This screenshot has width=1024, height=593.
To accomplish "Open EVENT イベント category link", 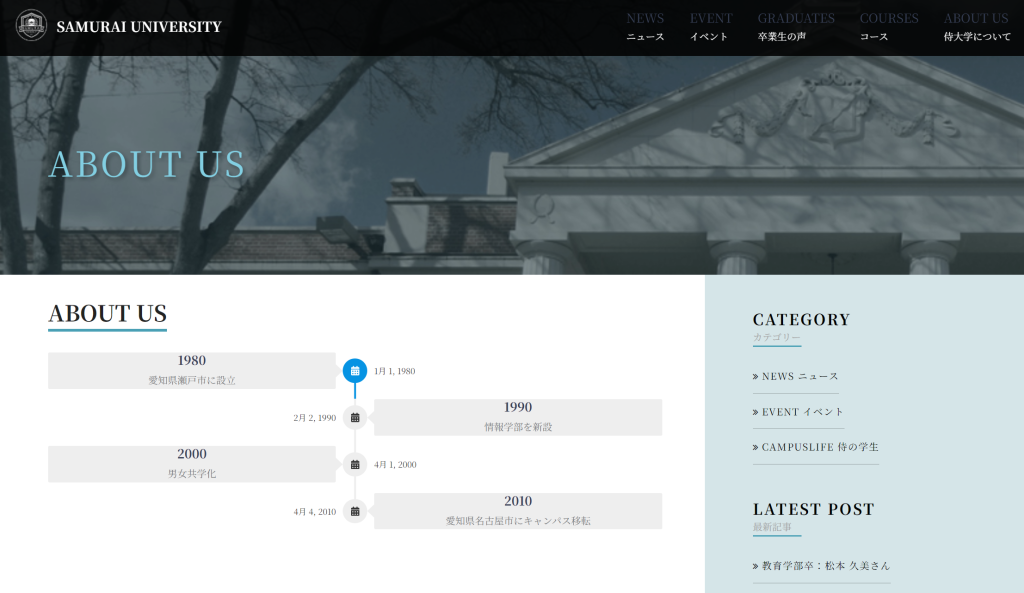I will pos(802,412).
